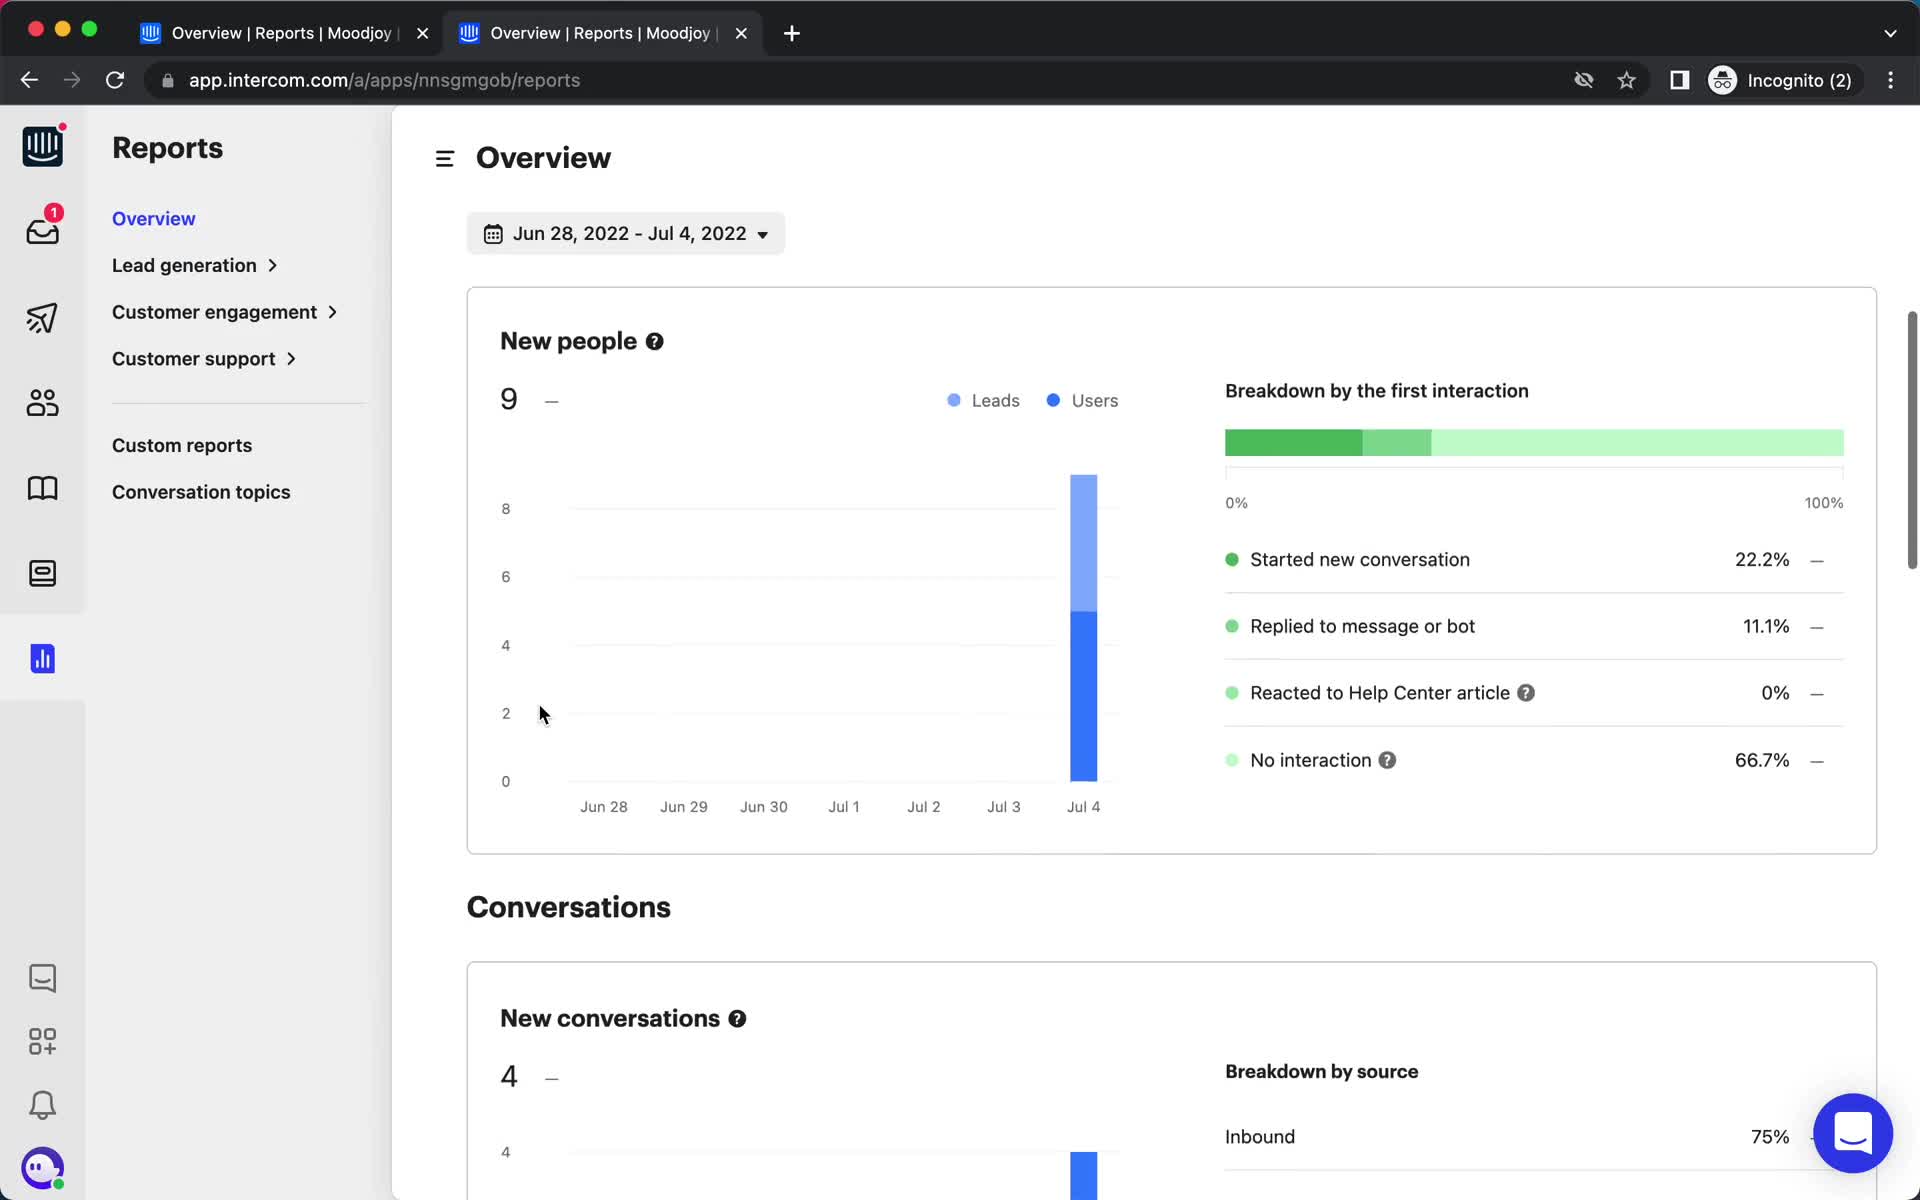Screen dimensions: 1920x1200
Task: Close the second browser tab
Action: point(741,33)
